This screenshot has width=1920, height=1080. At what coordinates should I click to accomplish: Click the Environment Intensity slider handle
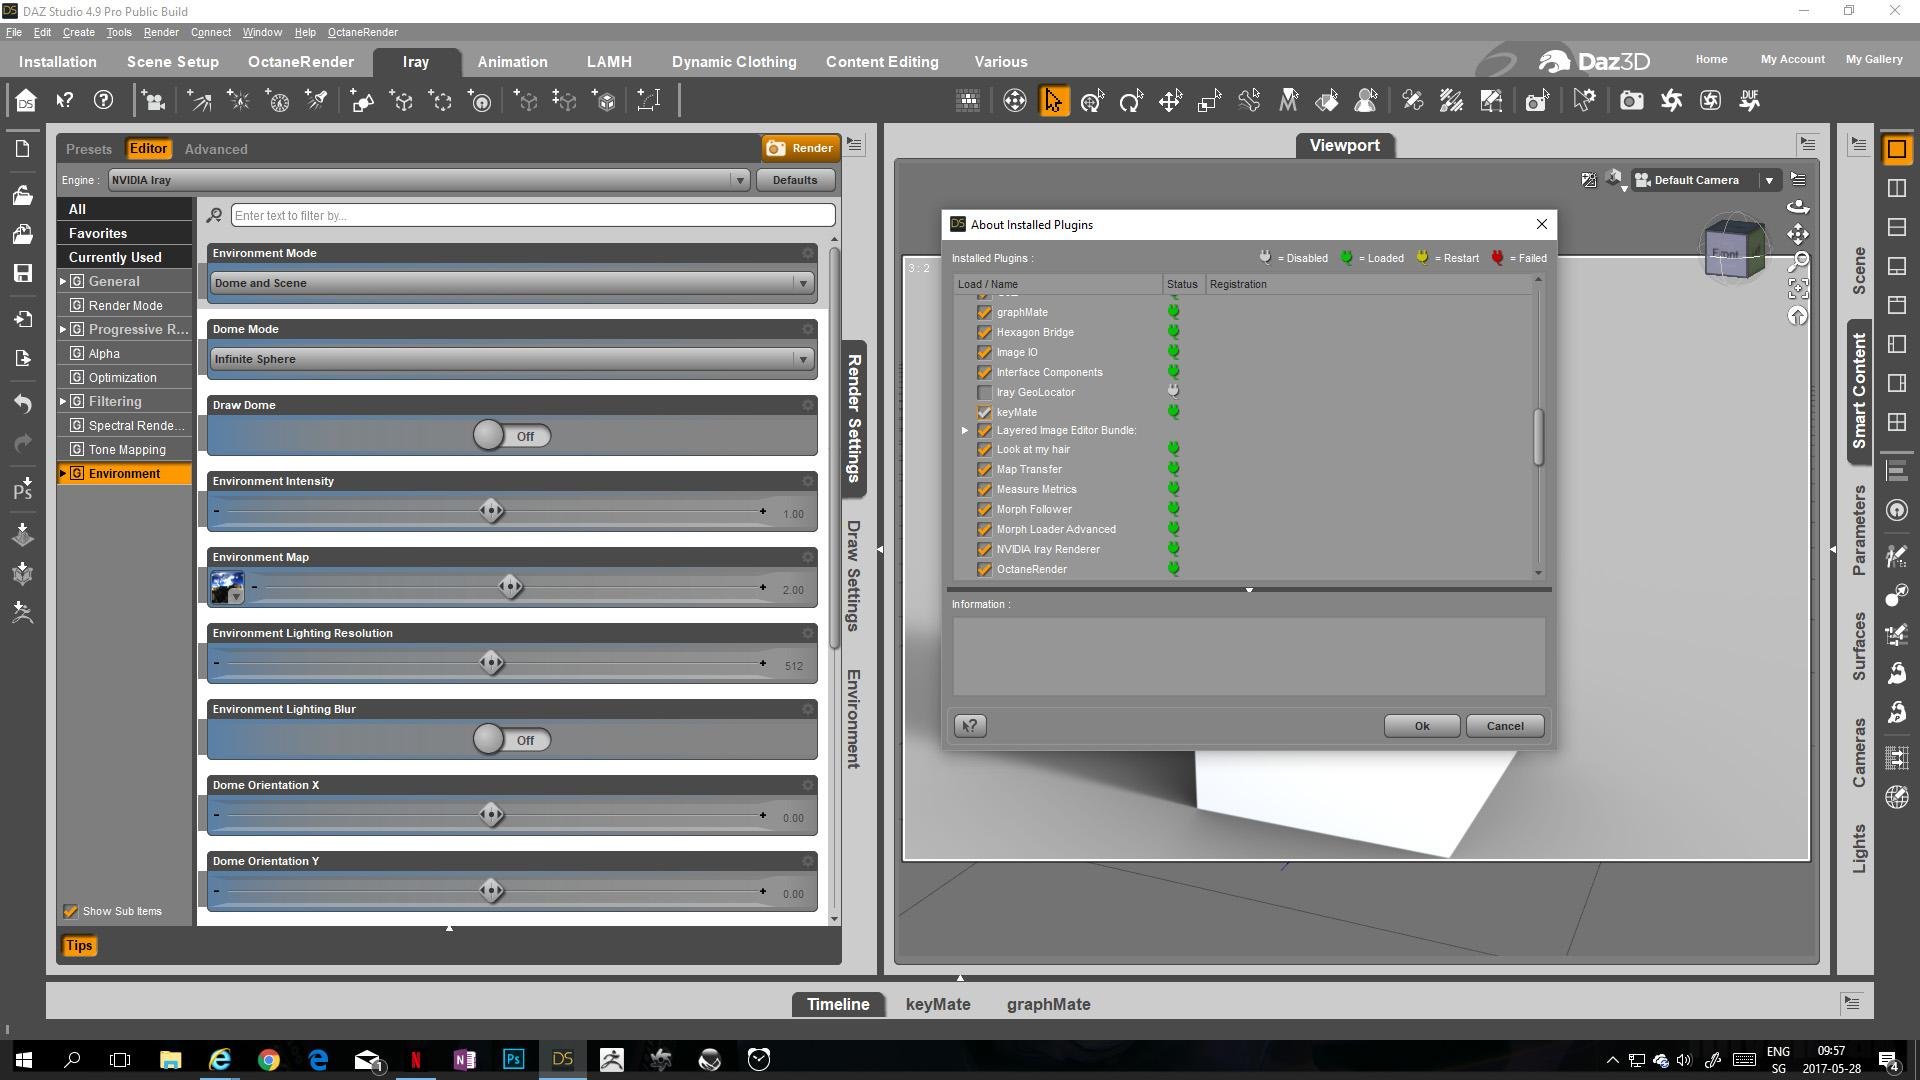tap(491, 511)
